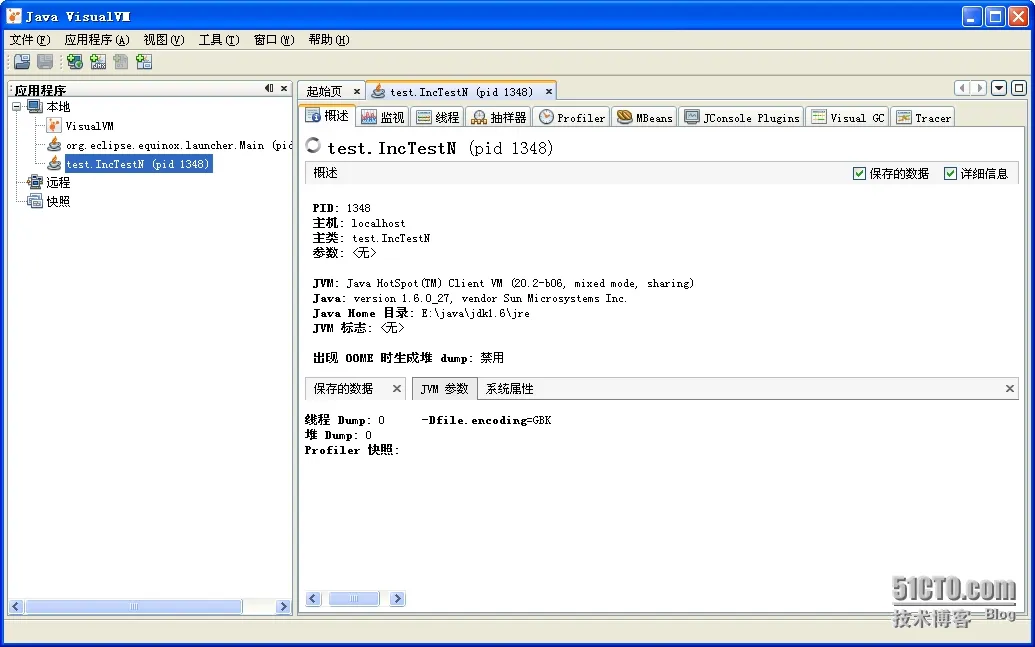This screenshot has height=647, width=1035.
Task: Switch to the 线程 tab
Action: point(438,118)
